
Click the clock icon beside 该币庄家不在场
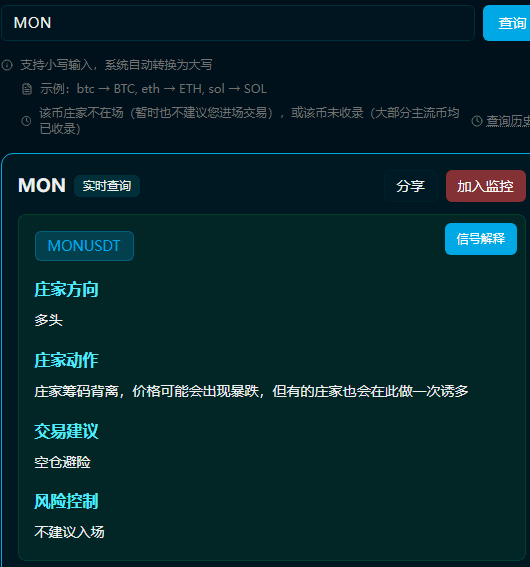tap(26, 121)
